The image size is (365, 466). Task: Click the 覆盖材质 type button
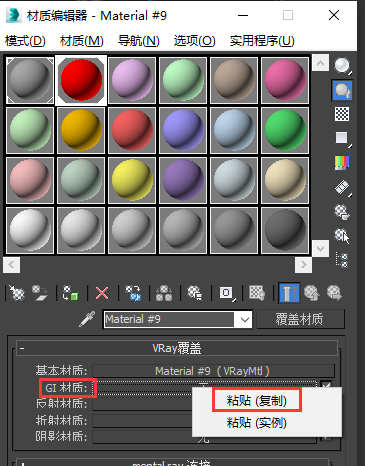pos(299,319)
